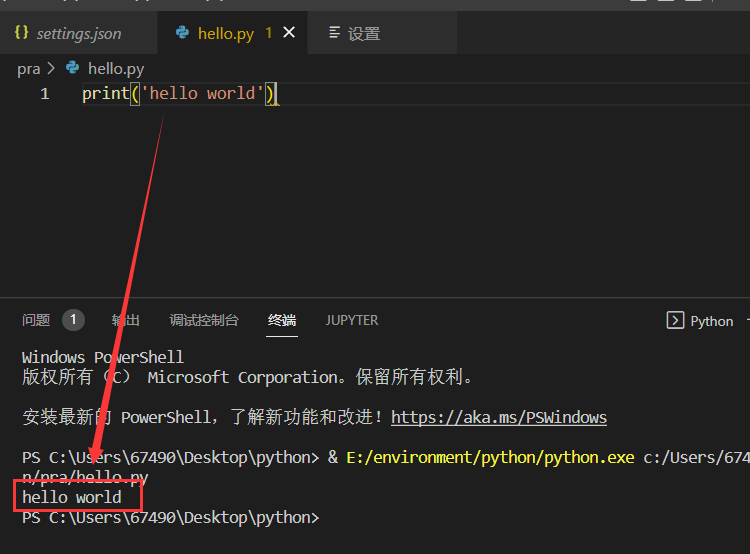Expand the breadcrumb chevron after pra
The image size is (750, 554).
(51, 68)
